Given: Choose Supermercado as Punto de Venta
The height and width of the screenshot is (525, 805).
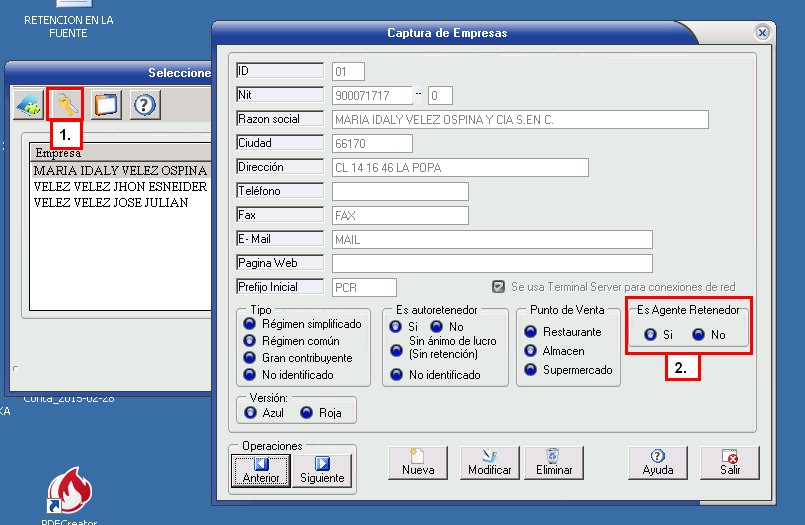Looking at the screenshot, I should coord(530,370).
